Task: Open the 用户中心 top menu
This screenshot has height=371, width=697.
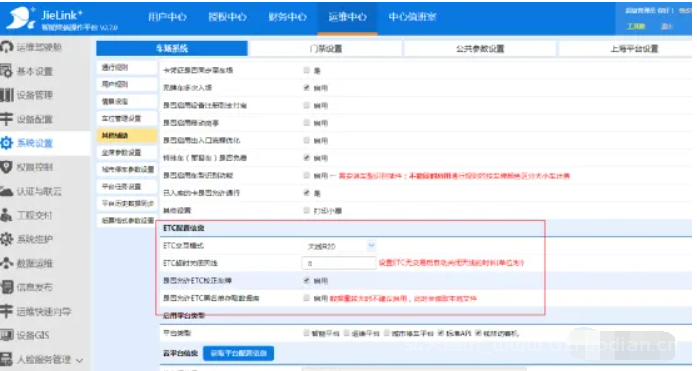Action: [167, 17]
